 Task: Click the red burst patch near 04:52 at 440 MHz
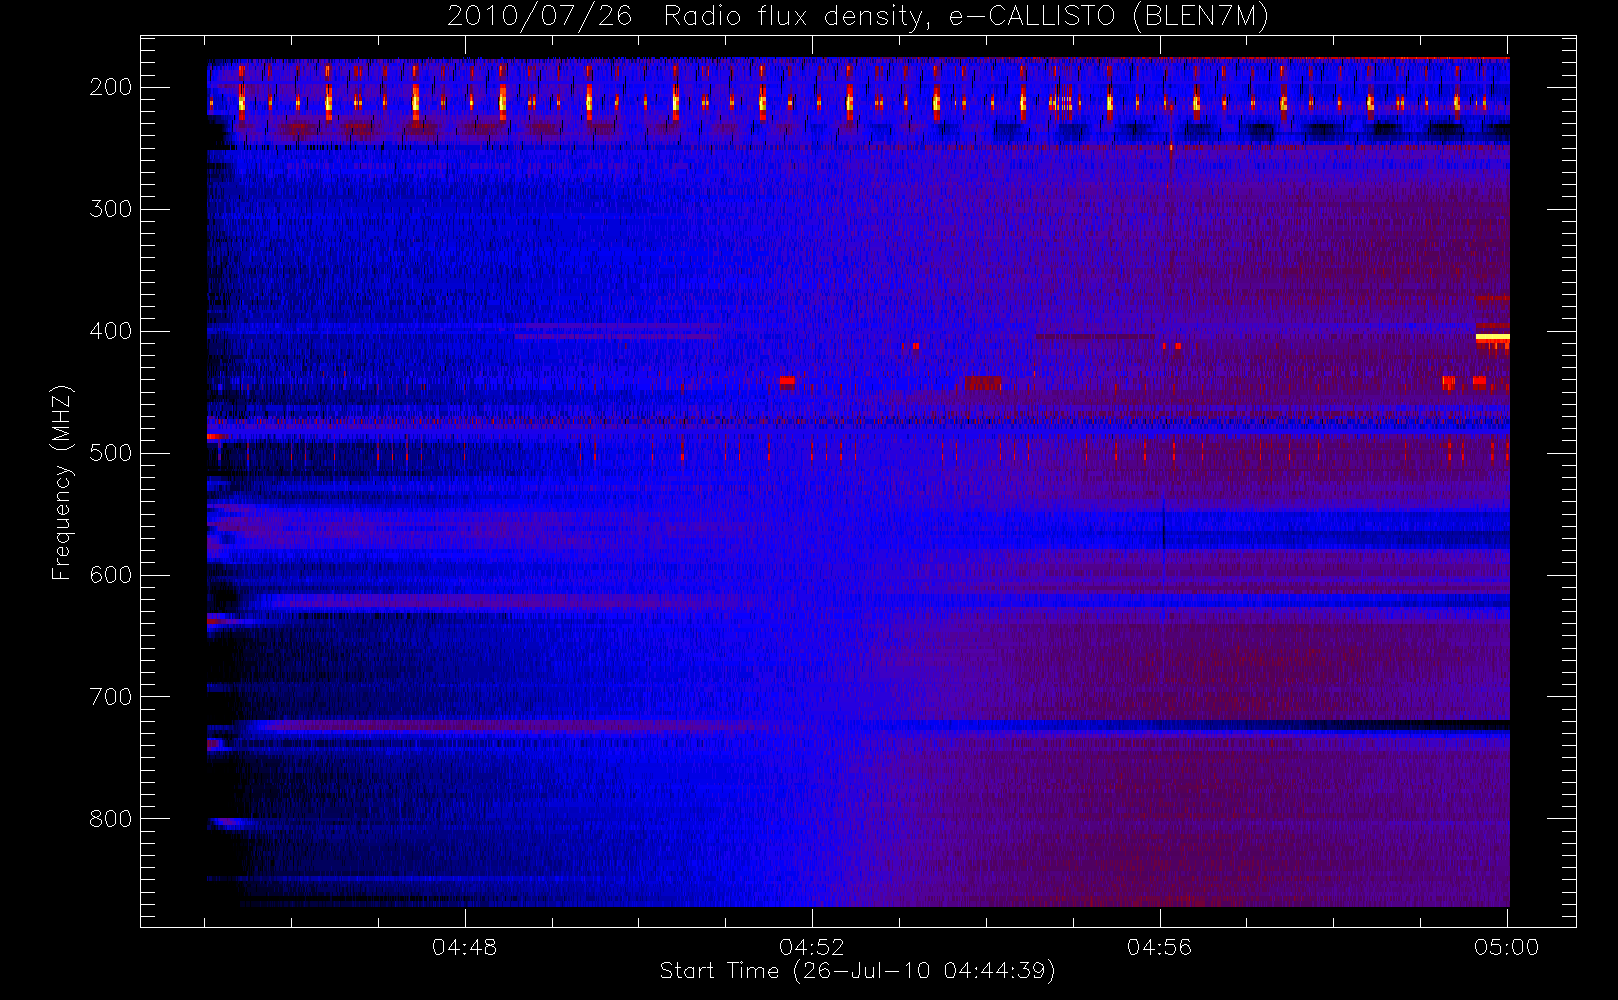point(787,381)
